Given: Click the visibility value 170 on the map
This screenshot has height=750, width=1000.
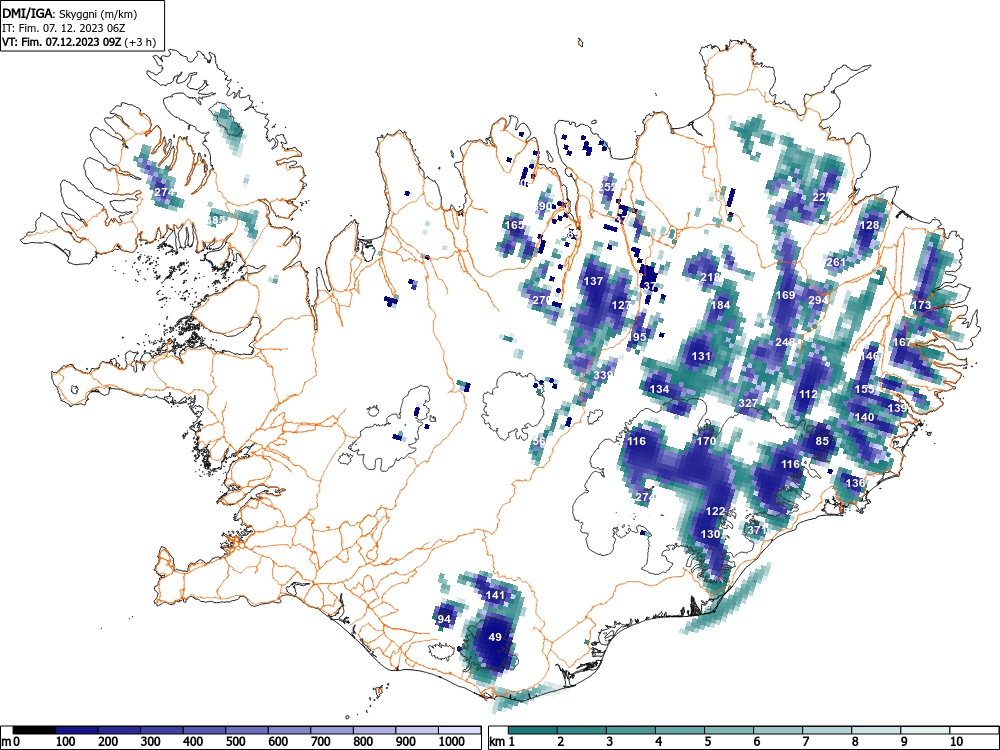Looking at the screenshot, I should click(706, 441).
